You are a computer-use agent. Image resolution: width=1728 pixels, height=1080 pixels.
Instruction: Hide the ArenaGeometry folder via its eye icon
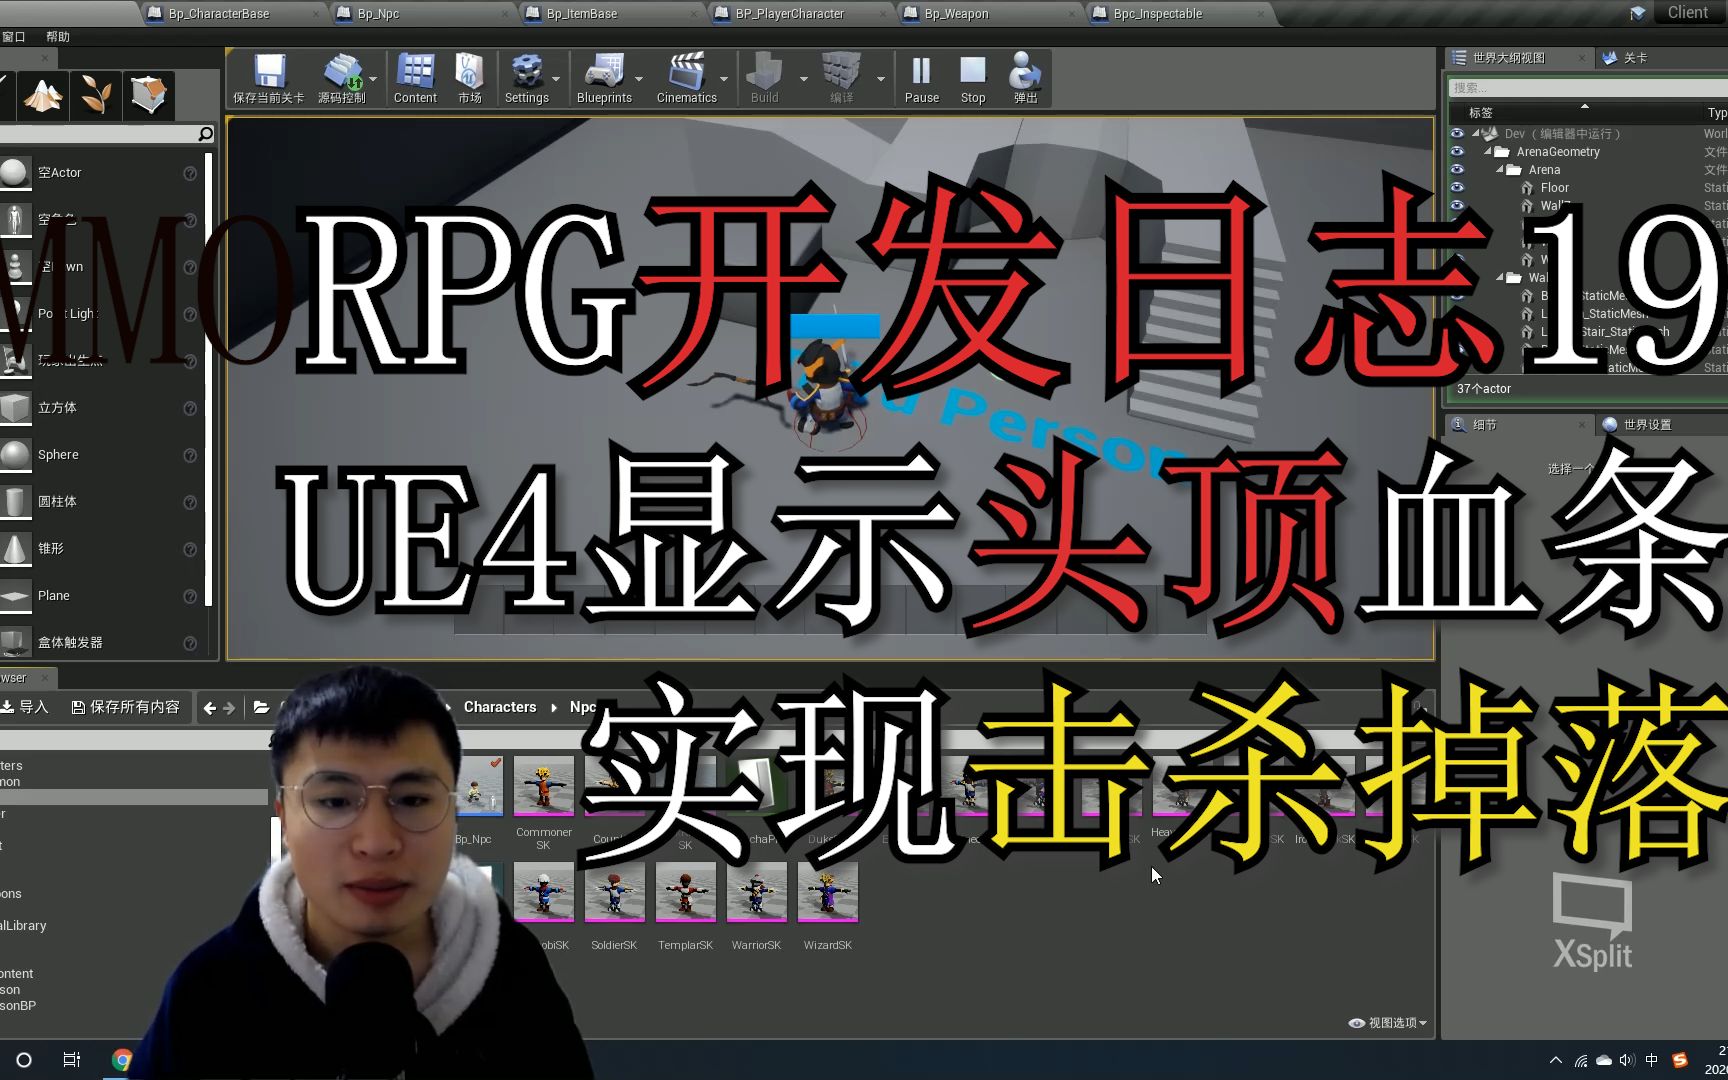point(1457,151)
